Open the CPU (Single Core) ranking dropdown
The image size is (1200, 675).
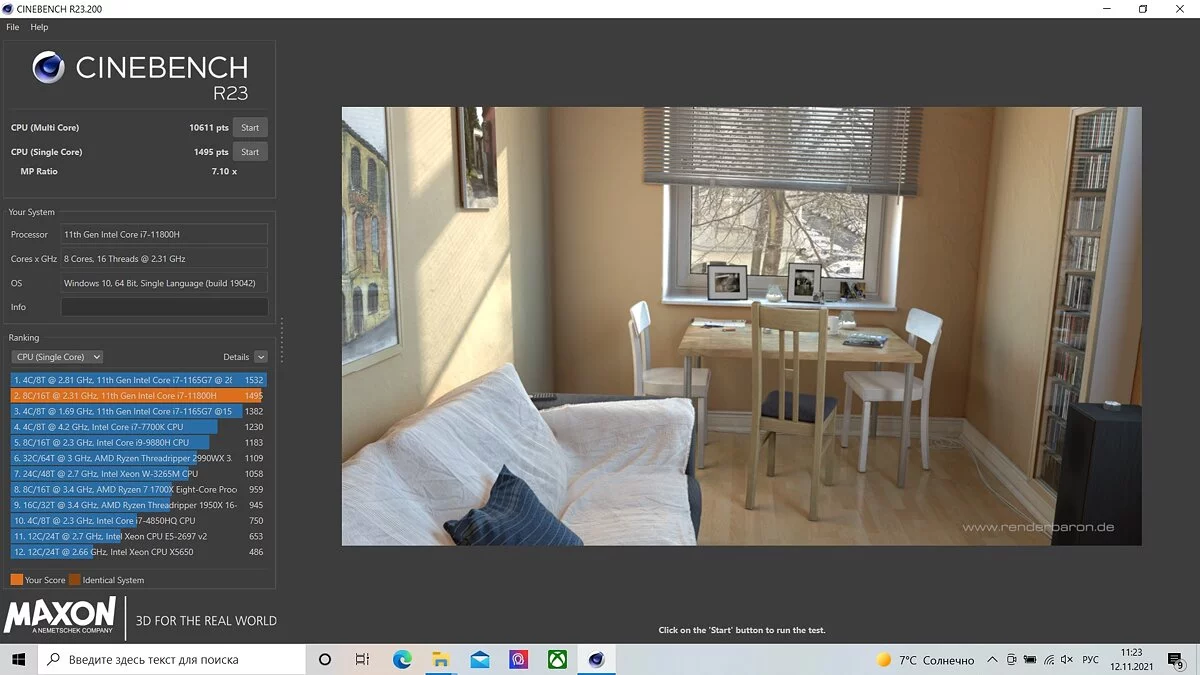(57, 357)
